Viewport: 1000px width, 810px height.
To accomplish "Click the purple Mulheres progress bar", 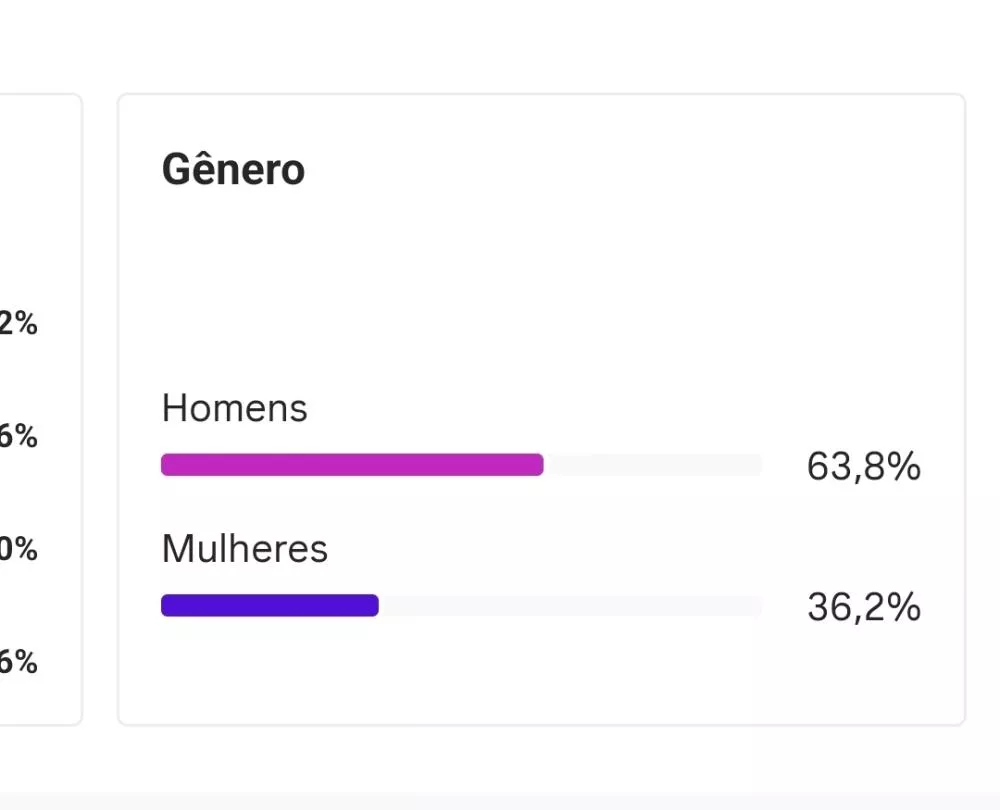I will (x=269, y=606).
